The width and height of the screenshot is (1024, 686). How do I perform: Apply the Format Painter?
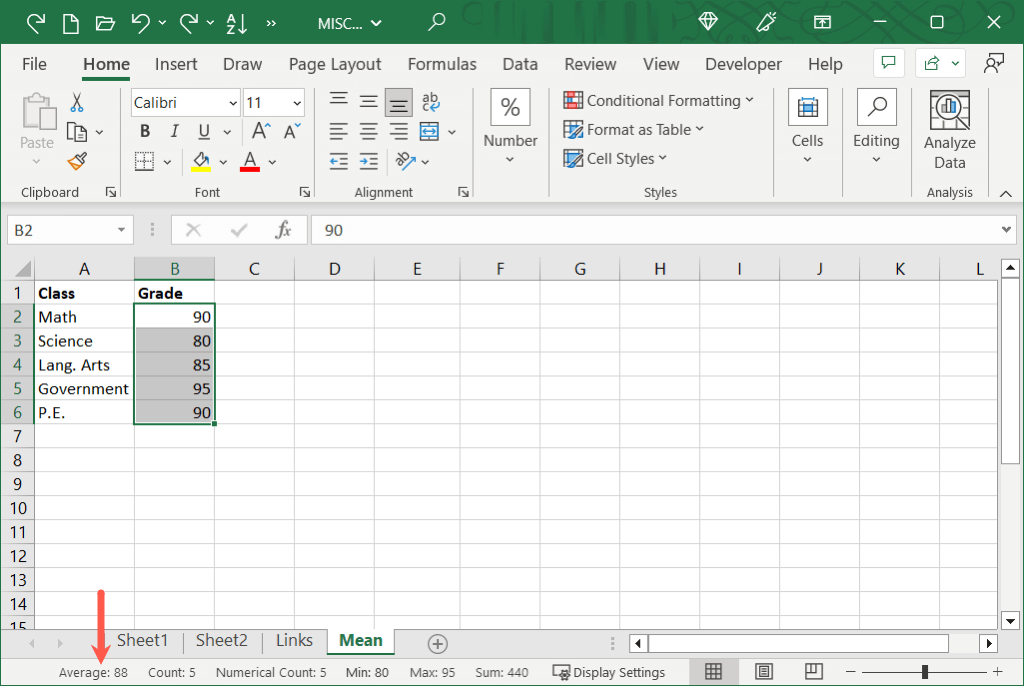[74, 161]
